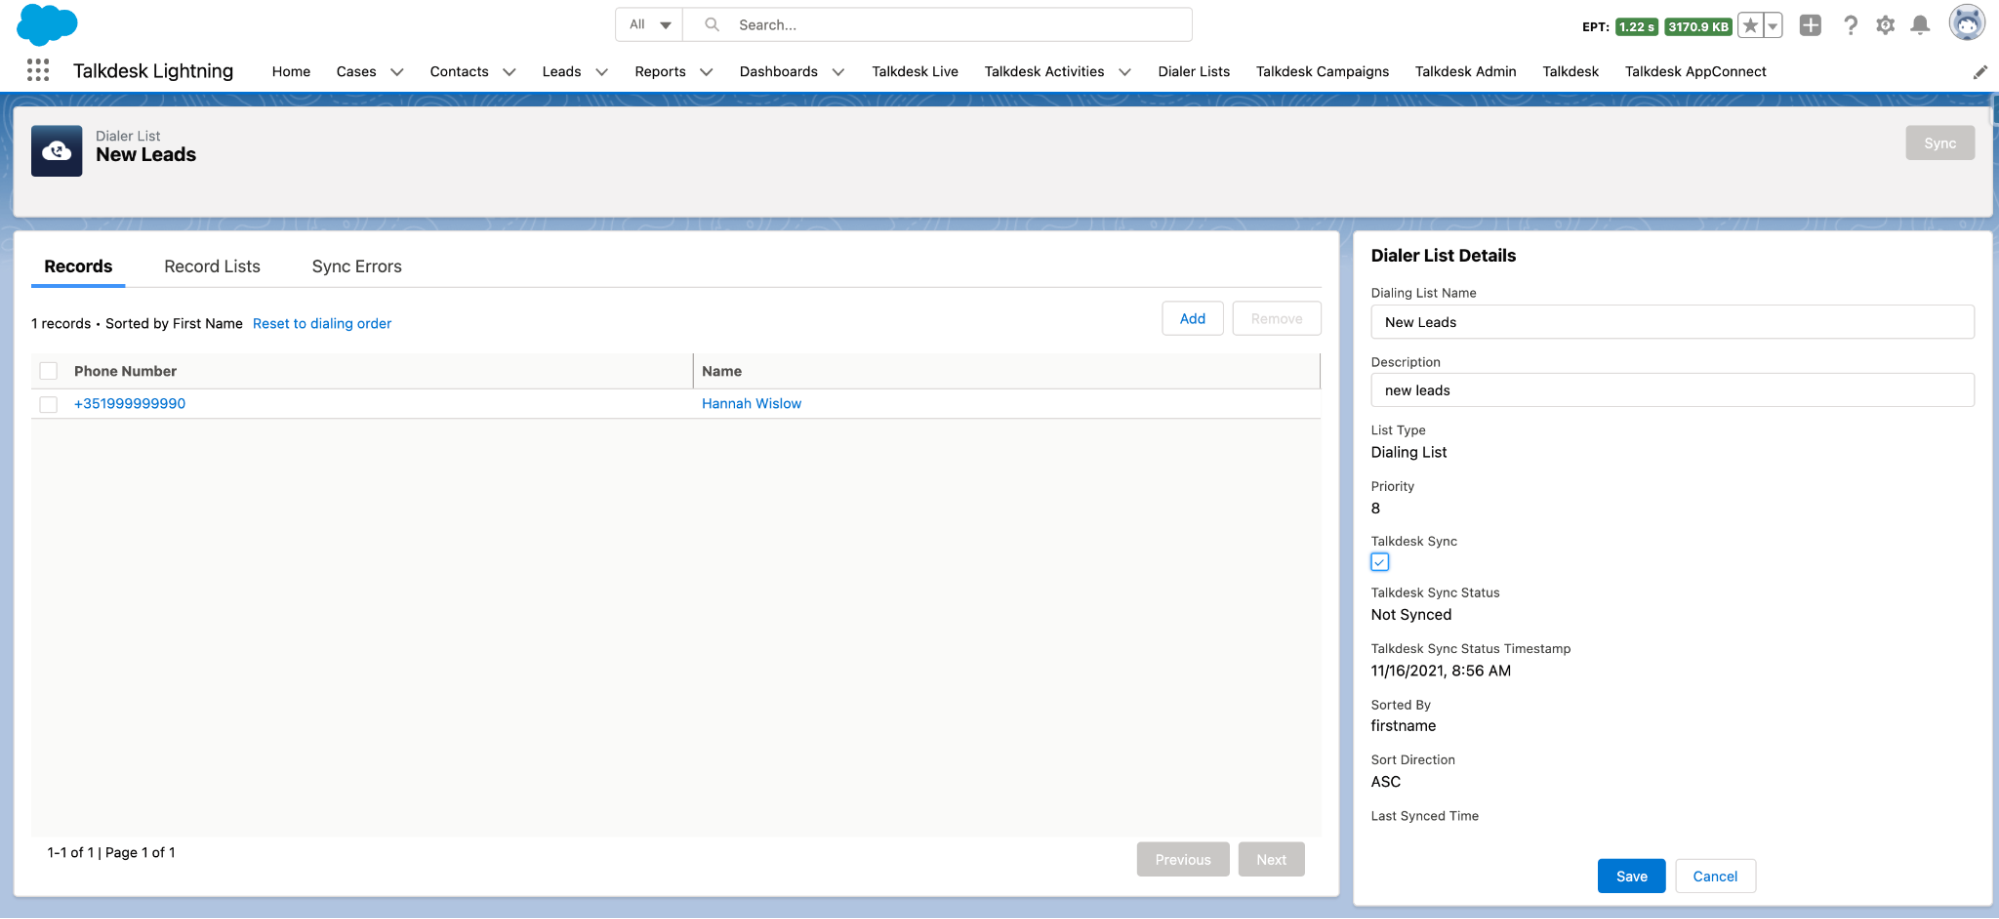Viewport: 1999px width, 919px height.
Task: Click the Salesforce cloud logo
Action: coord(47,24)
